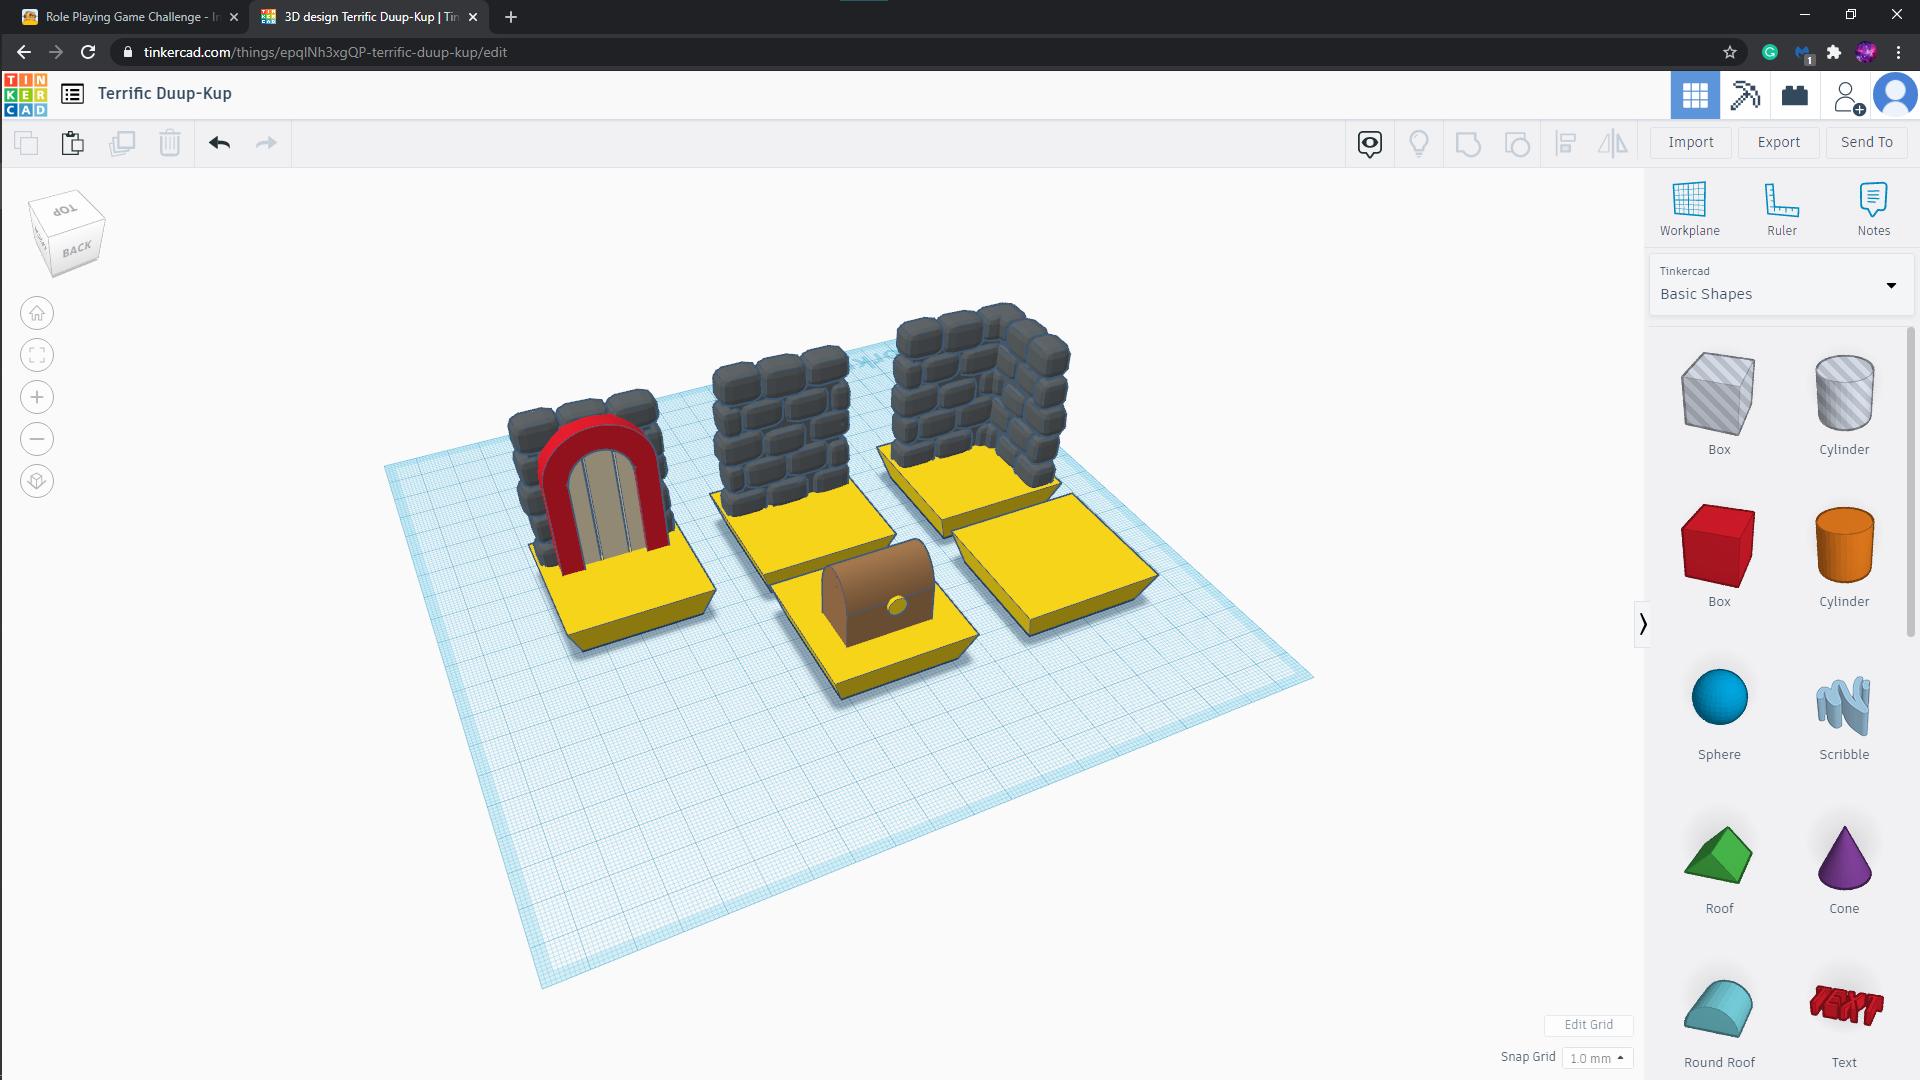Click the Show all lightbulb icon
Viewport: 1920px width, 1080px height.
point(1419,144)
